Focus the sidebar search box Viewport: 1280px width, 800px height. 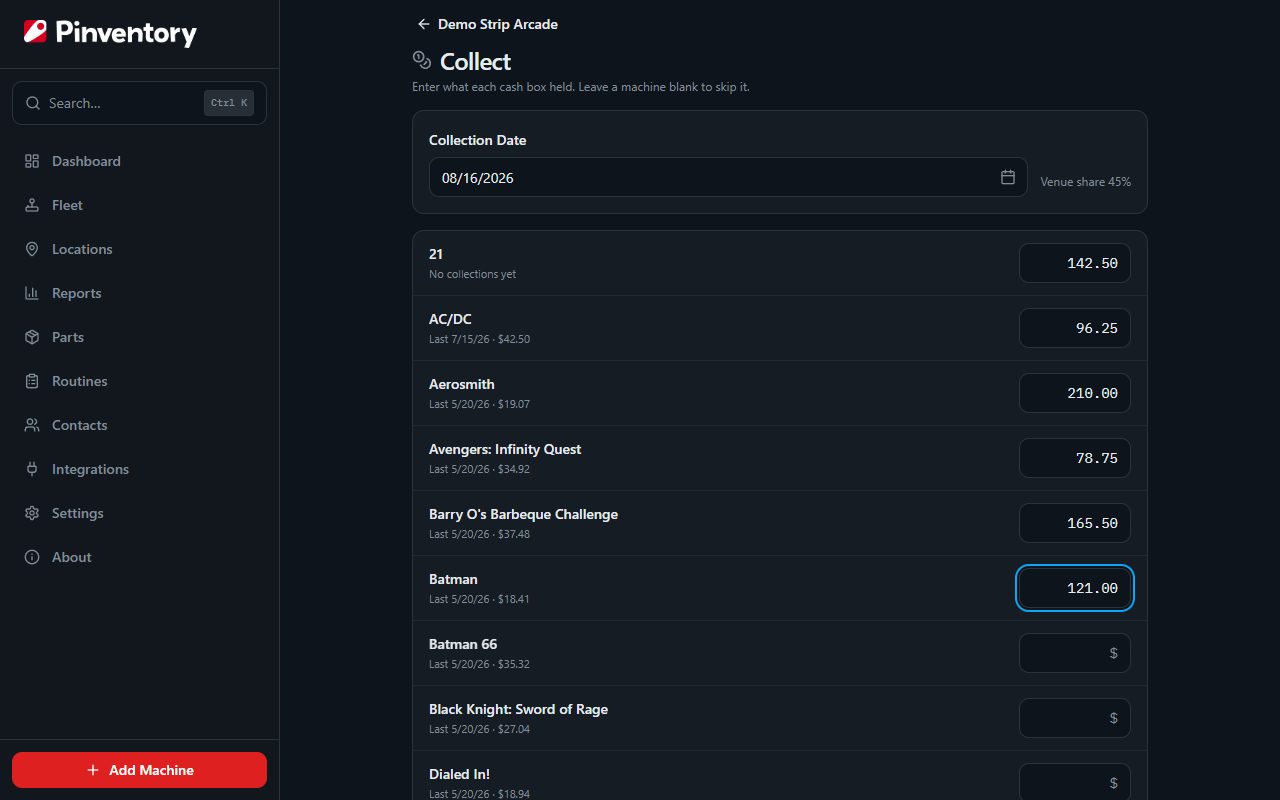139,103
